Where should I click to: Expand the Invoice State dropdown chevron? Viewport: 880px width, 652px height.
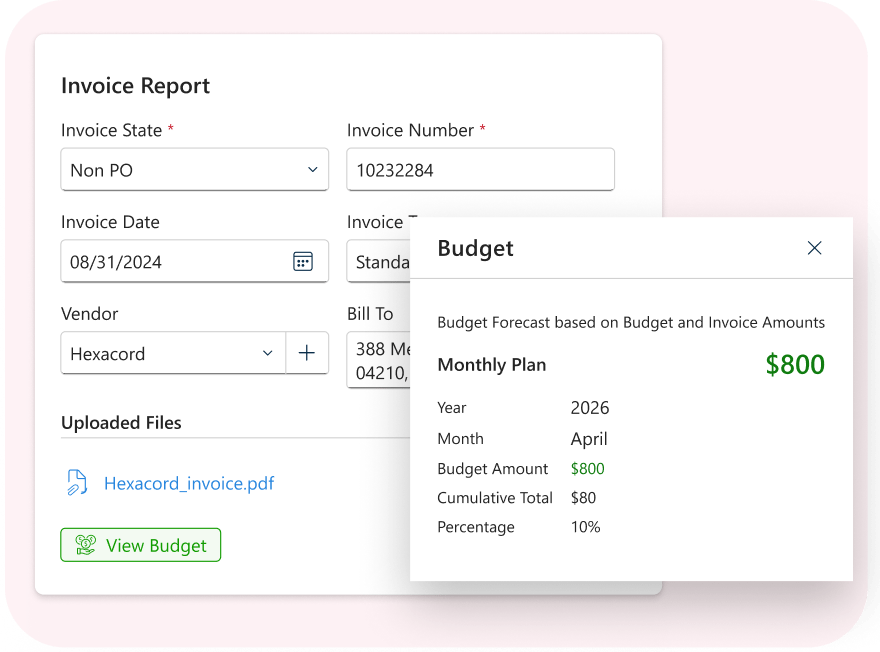pyautogui.click(x=312, y=170)
